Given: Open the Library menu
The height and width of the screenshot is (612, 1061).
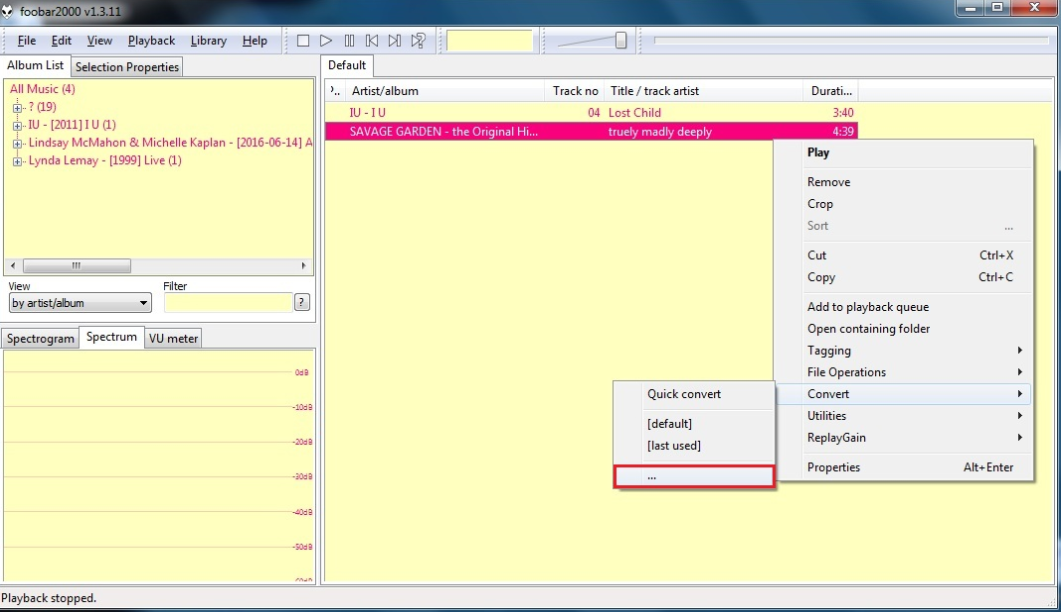Looking at the screenshot, I should (x=208, y=41).
